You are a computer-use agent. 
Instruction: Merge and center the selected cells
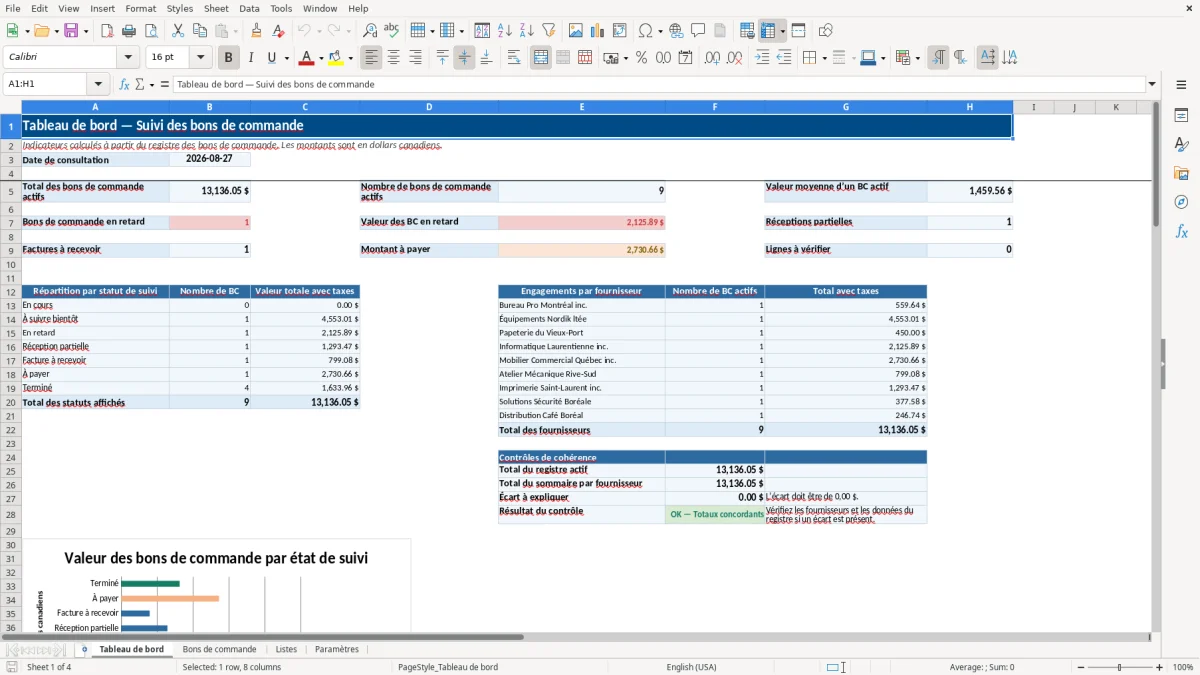click(541, 58)
